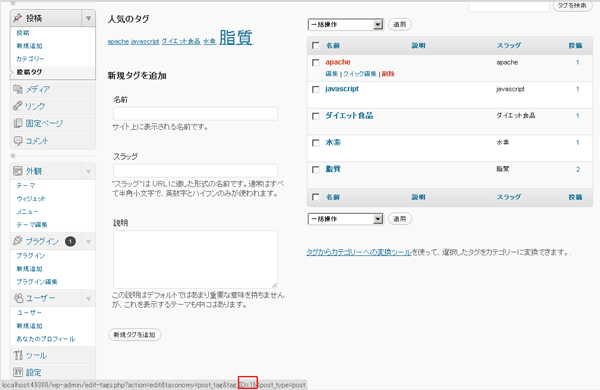Check the 水素 tag checkbox
This screenshot has width=600, height=390.
pyautogui.click(x=316, y=143)
